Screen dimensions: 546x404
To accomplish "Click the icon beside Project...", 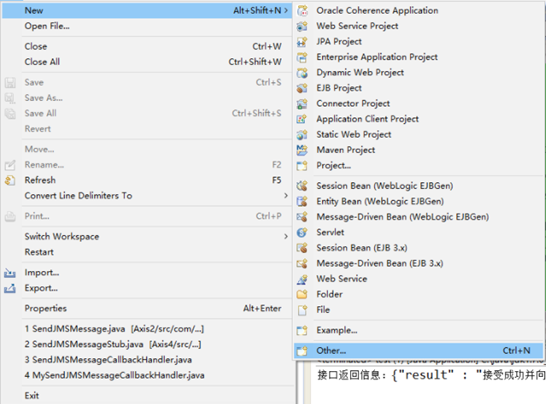I will coord(302,166).
